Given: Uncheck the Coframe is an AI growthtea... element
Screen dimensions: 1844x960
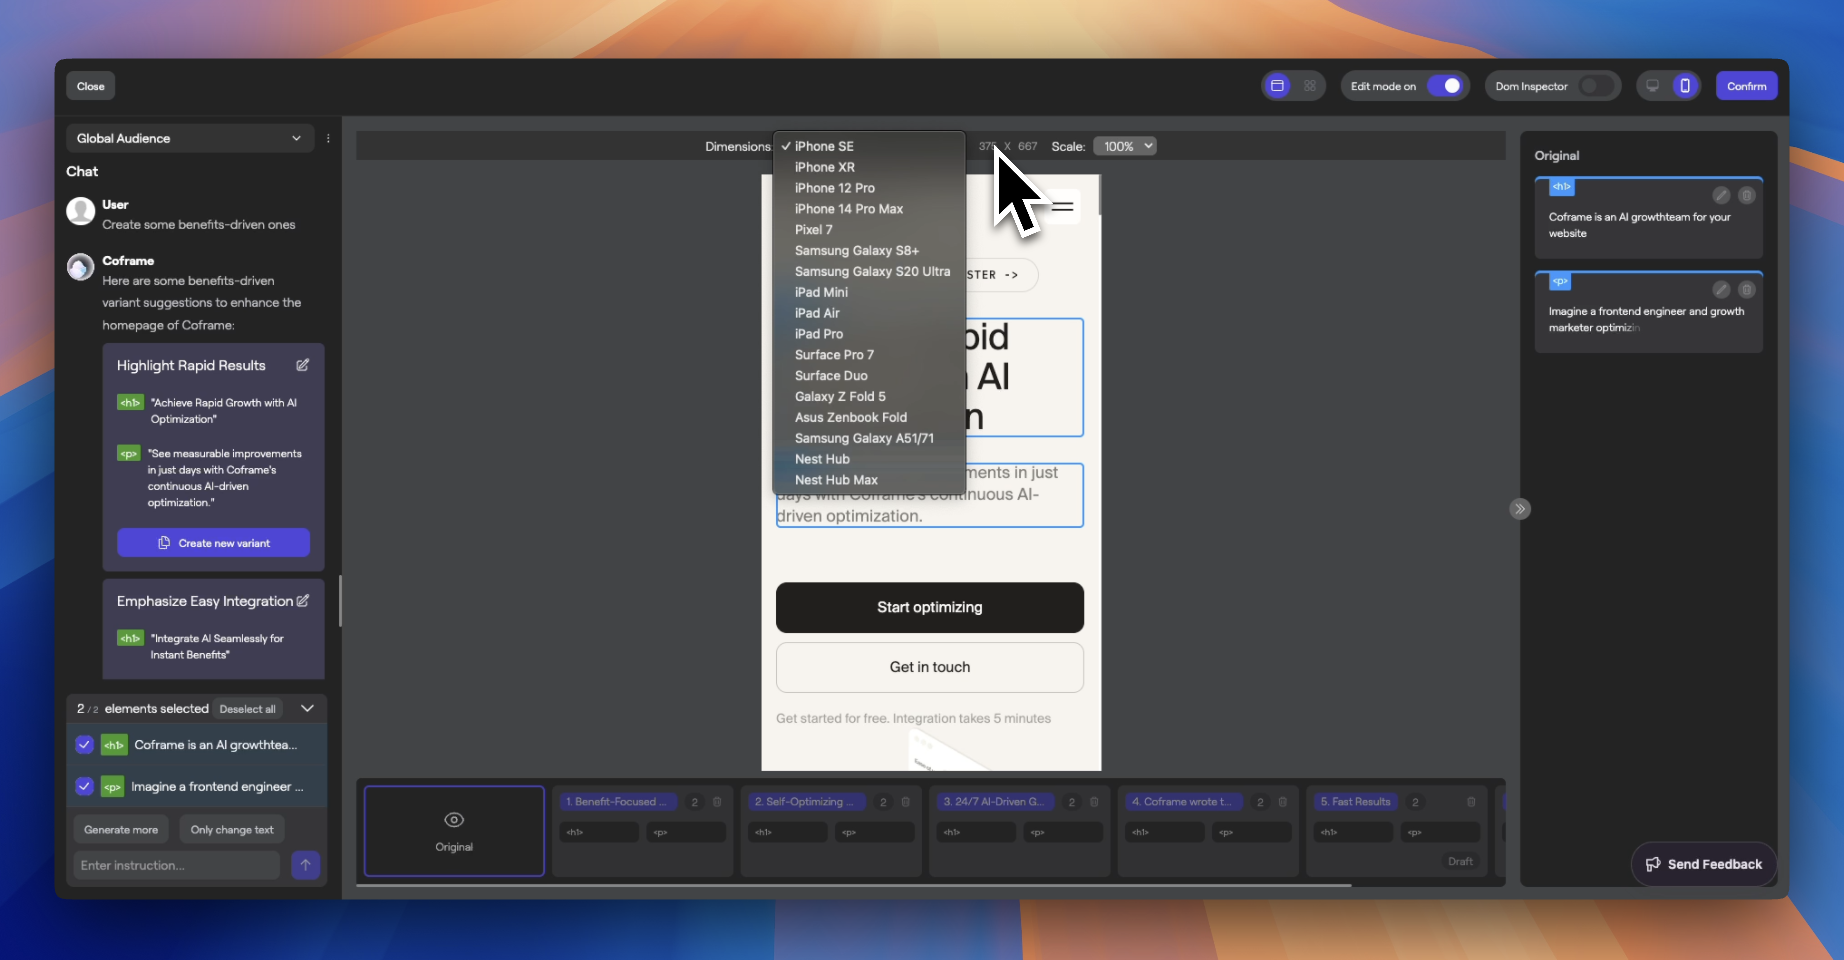Looking at the screenshot, I should point(84,745).
